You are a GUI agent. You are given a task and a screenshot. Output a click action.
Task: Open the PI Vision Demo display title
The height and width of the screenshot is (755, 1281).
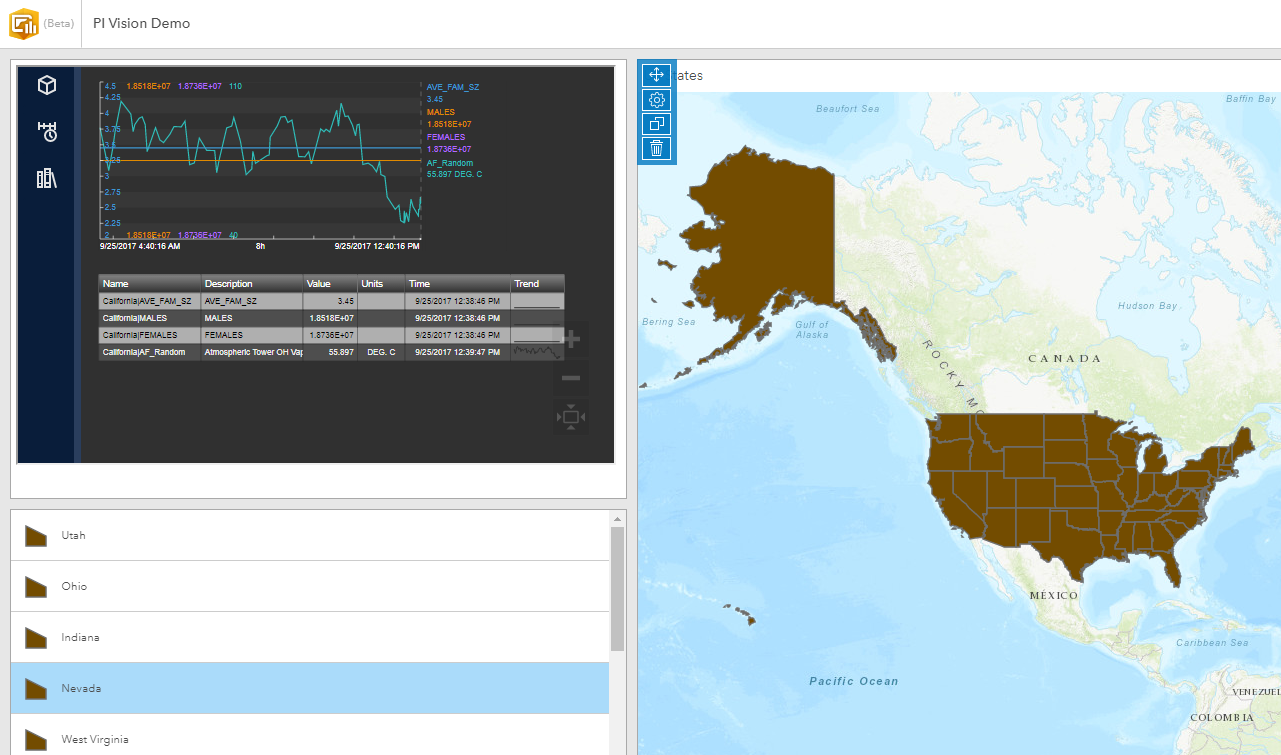141,22
